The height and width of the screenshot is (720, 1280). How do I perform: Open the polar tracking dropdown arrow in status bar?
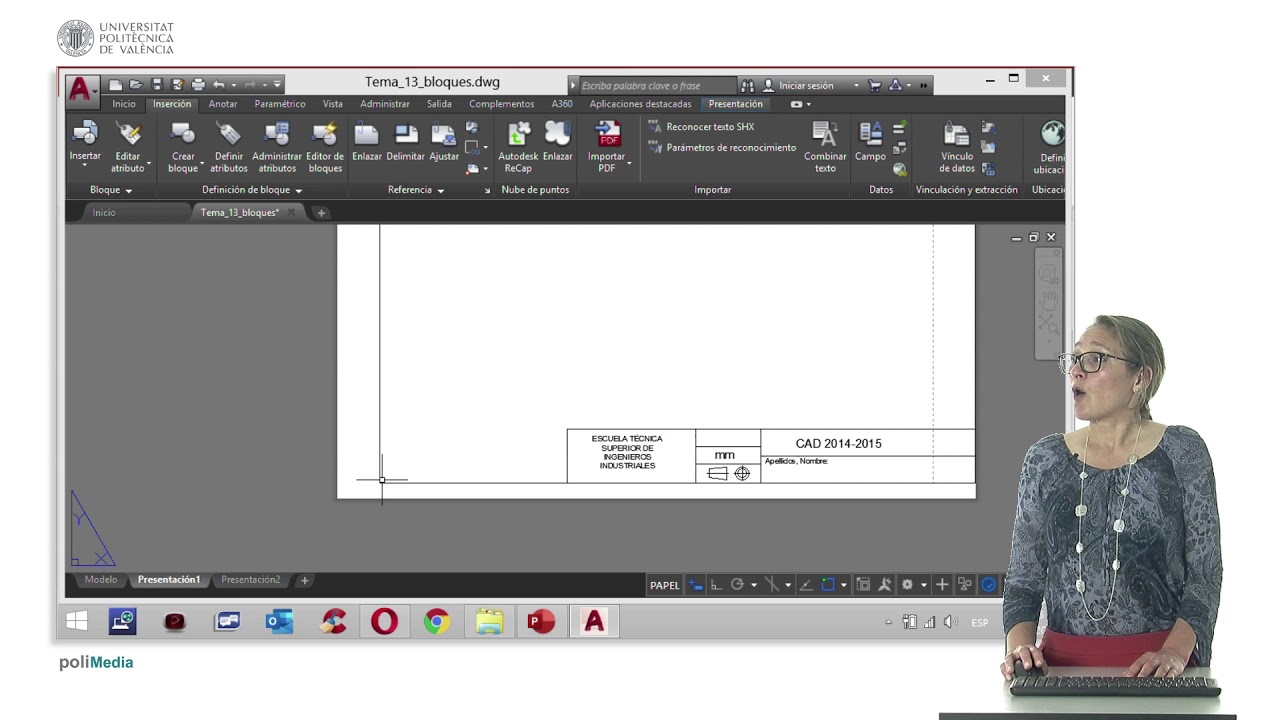(754, 585)
